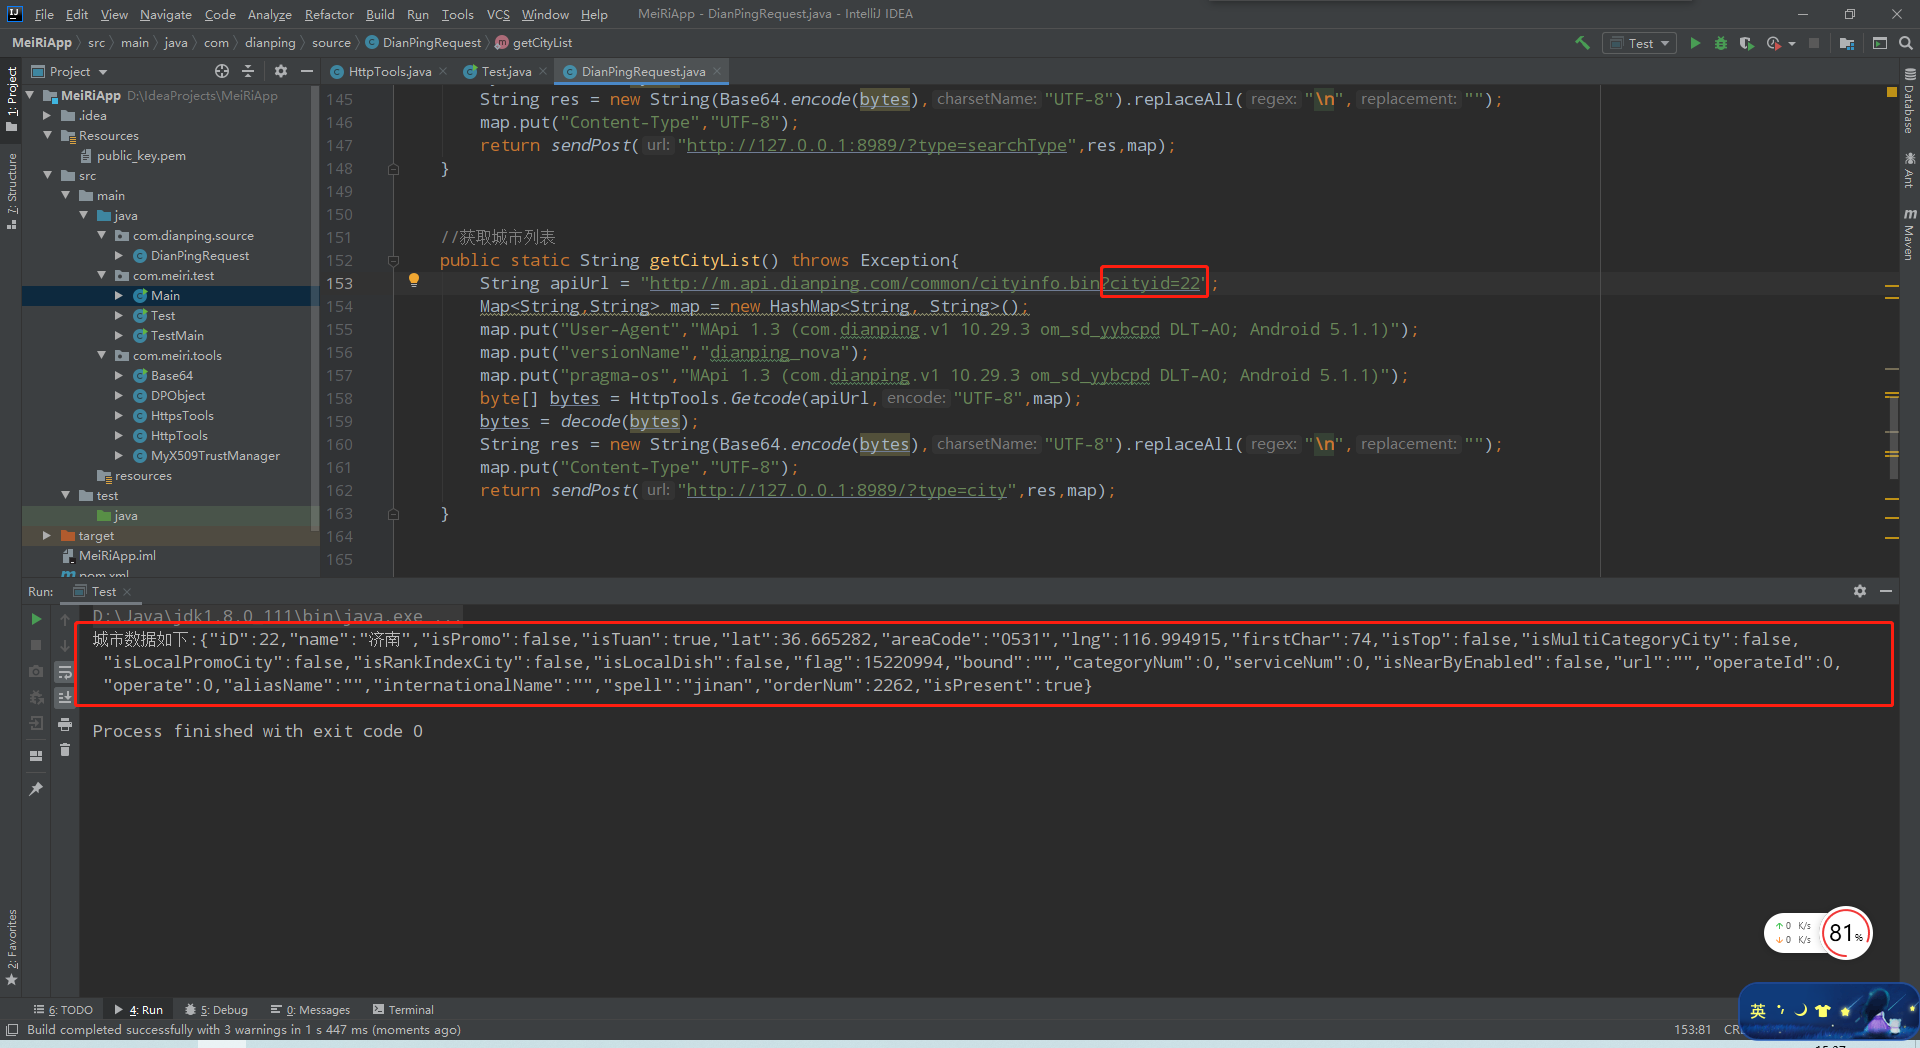Print the console output

pyautogui.click(x=65, y=723)
